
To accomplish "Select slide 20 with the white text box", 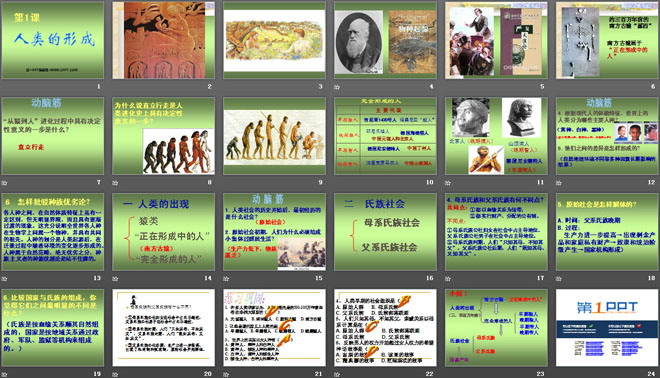I will pyautogui.click(x=163, y=327).
